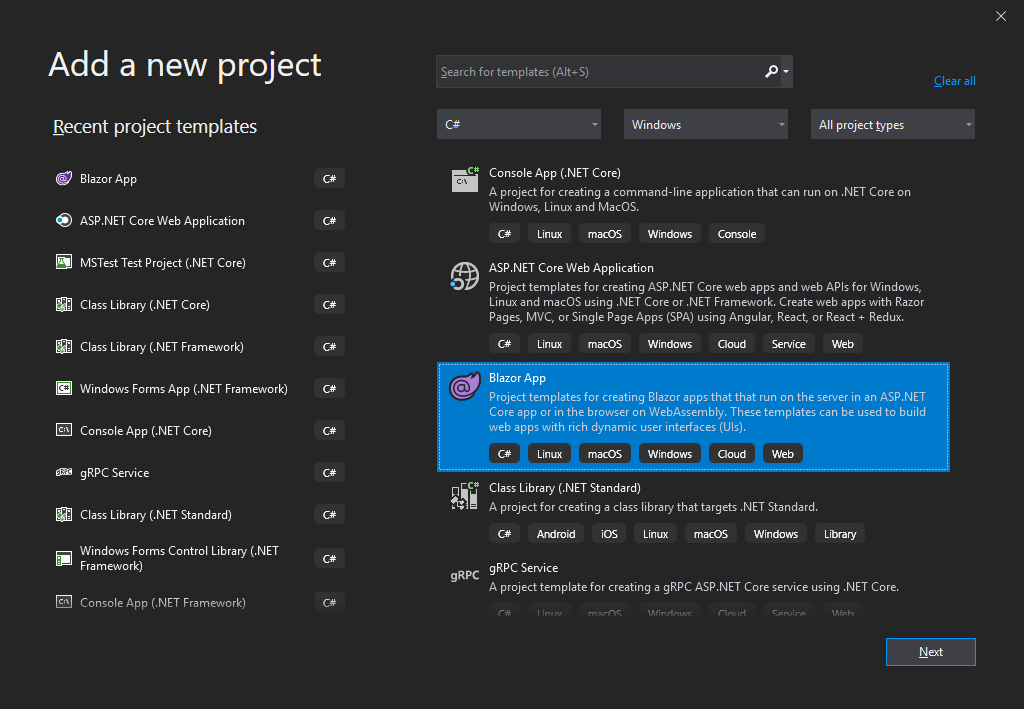
Task: Select ASP.NET Core Web Application in recent templates
Action: pos(199,221)
